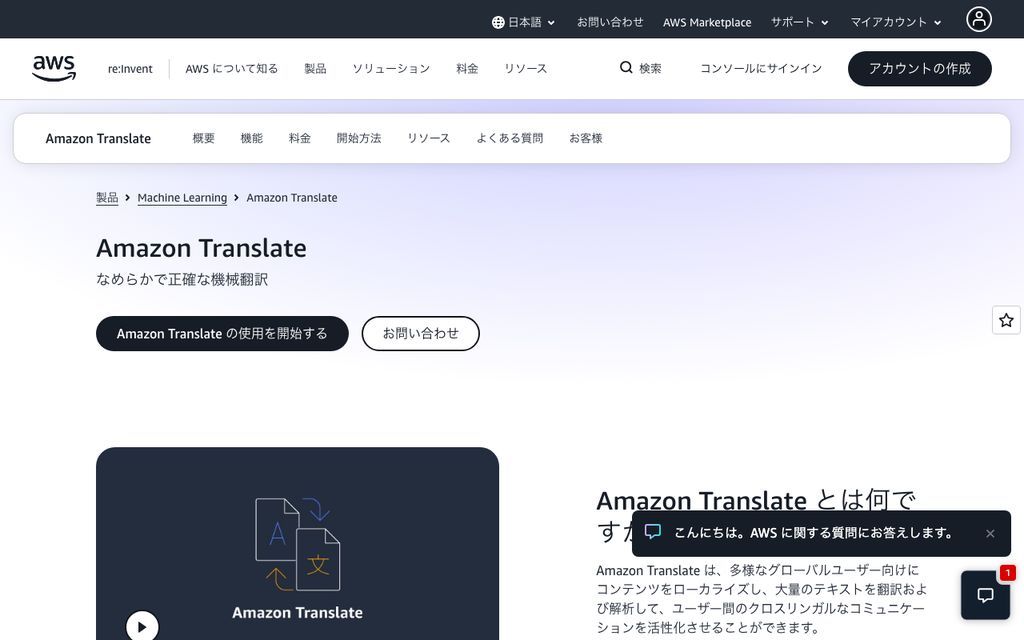Play the Amazon Translate video
The width and height of the screenshot is (1024, 640).
coord(142,626)
